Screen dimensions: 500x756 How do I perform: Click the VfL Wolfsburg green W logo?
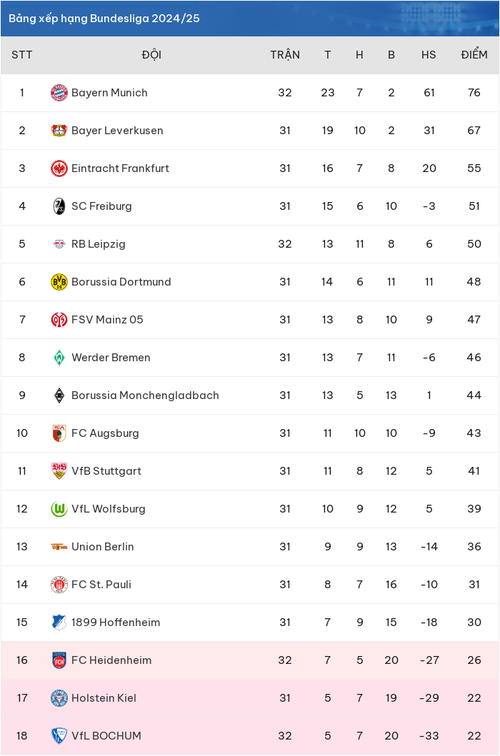[59, 509]
